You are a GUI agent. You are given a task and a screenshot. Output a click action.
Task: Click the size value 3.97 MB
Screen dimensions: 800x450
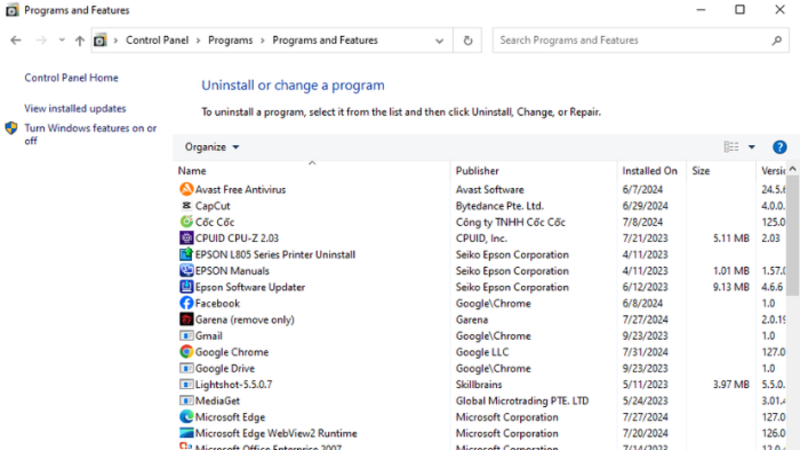731,384
